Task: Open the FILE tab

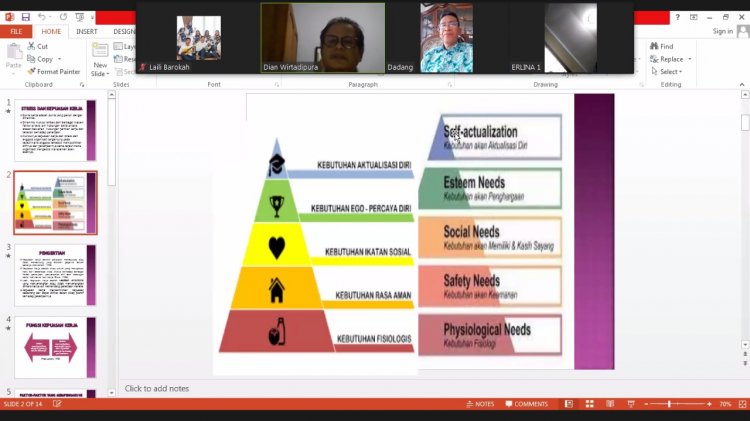Action: [16, 31]
